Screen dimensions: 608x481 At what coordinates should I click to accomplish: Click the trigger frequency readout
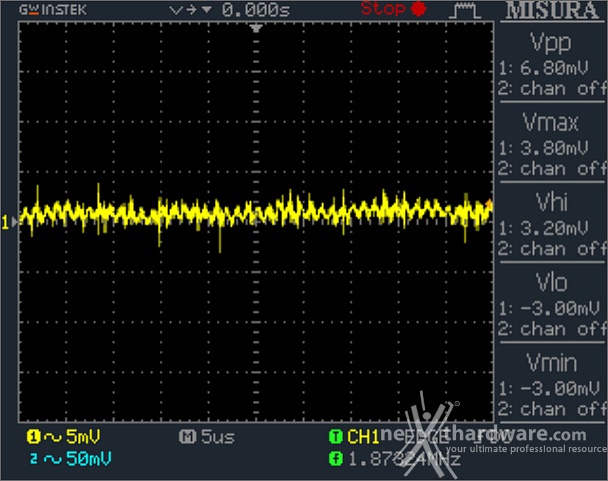pos(404,460)
